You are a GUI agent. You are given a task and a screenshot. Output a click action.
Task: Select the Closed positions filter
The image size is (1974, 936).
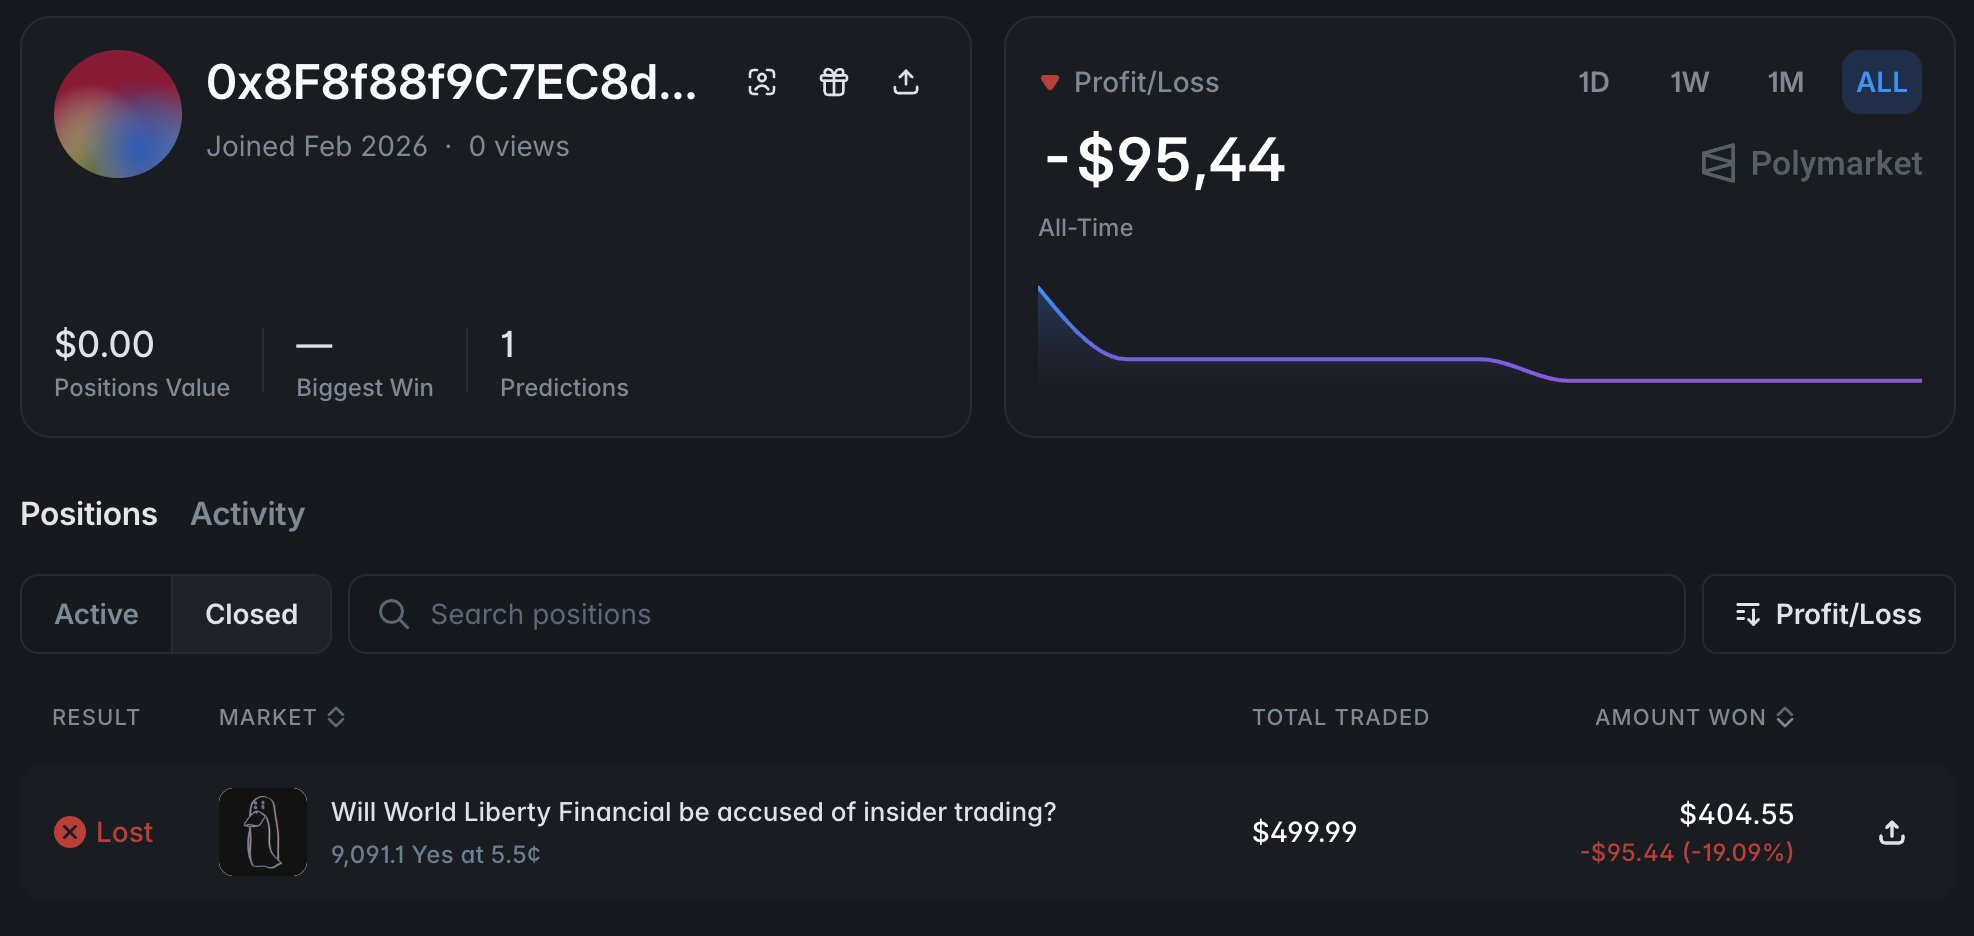[251, 614]
